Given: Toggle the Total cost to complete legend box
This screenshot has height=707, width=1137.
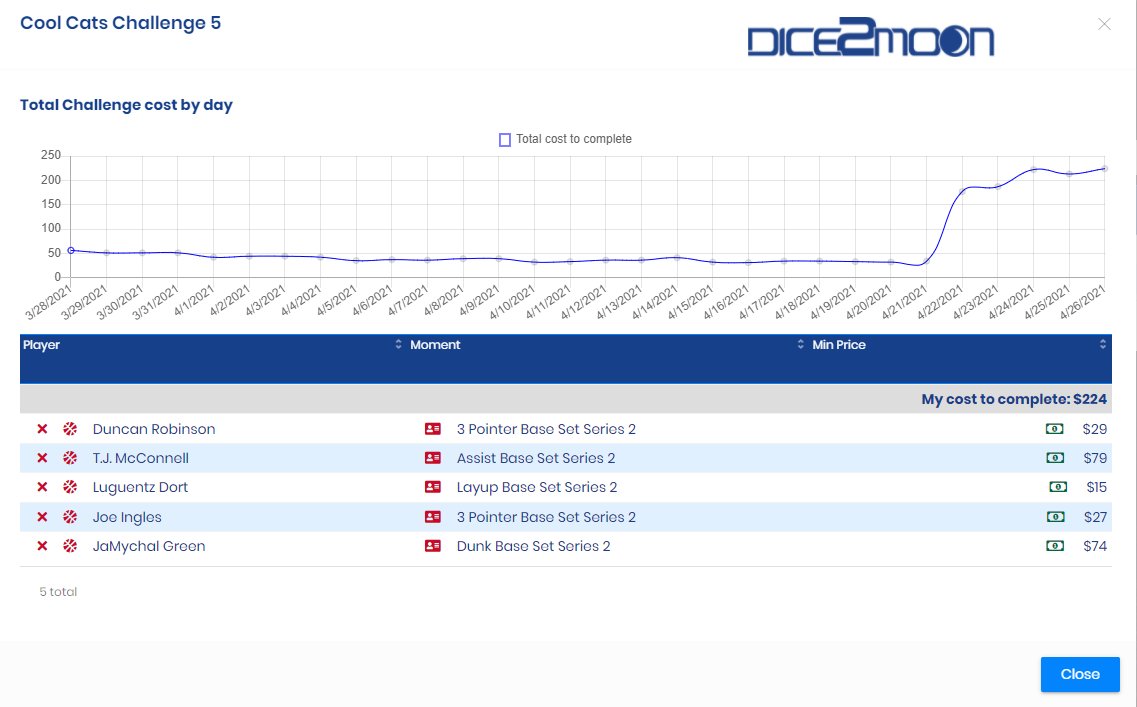Looking at the screenshot, I should 505,139.
